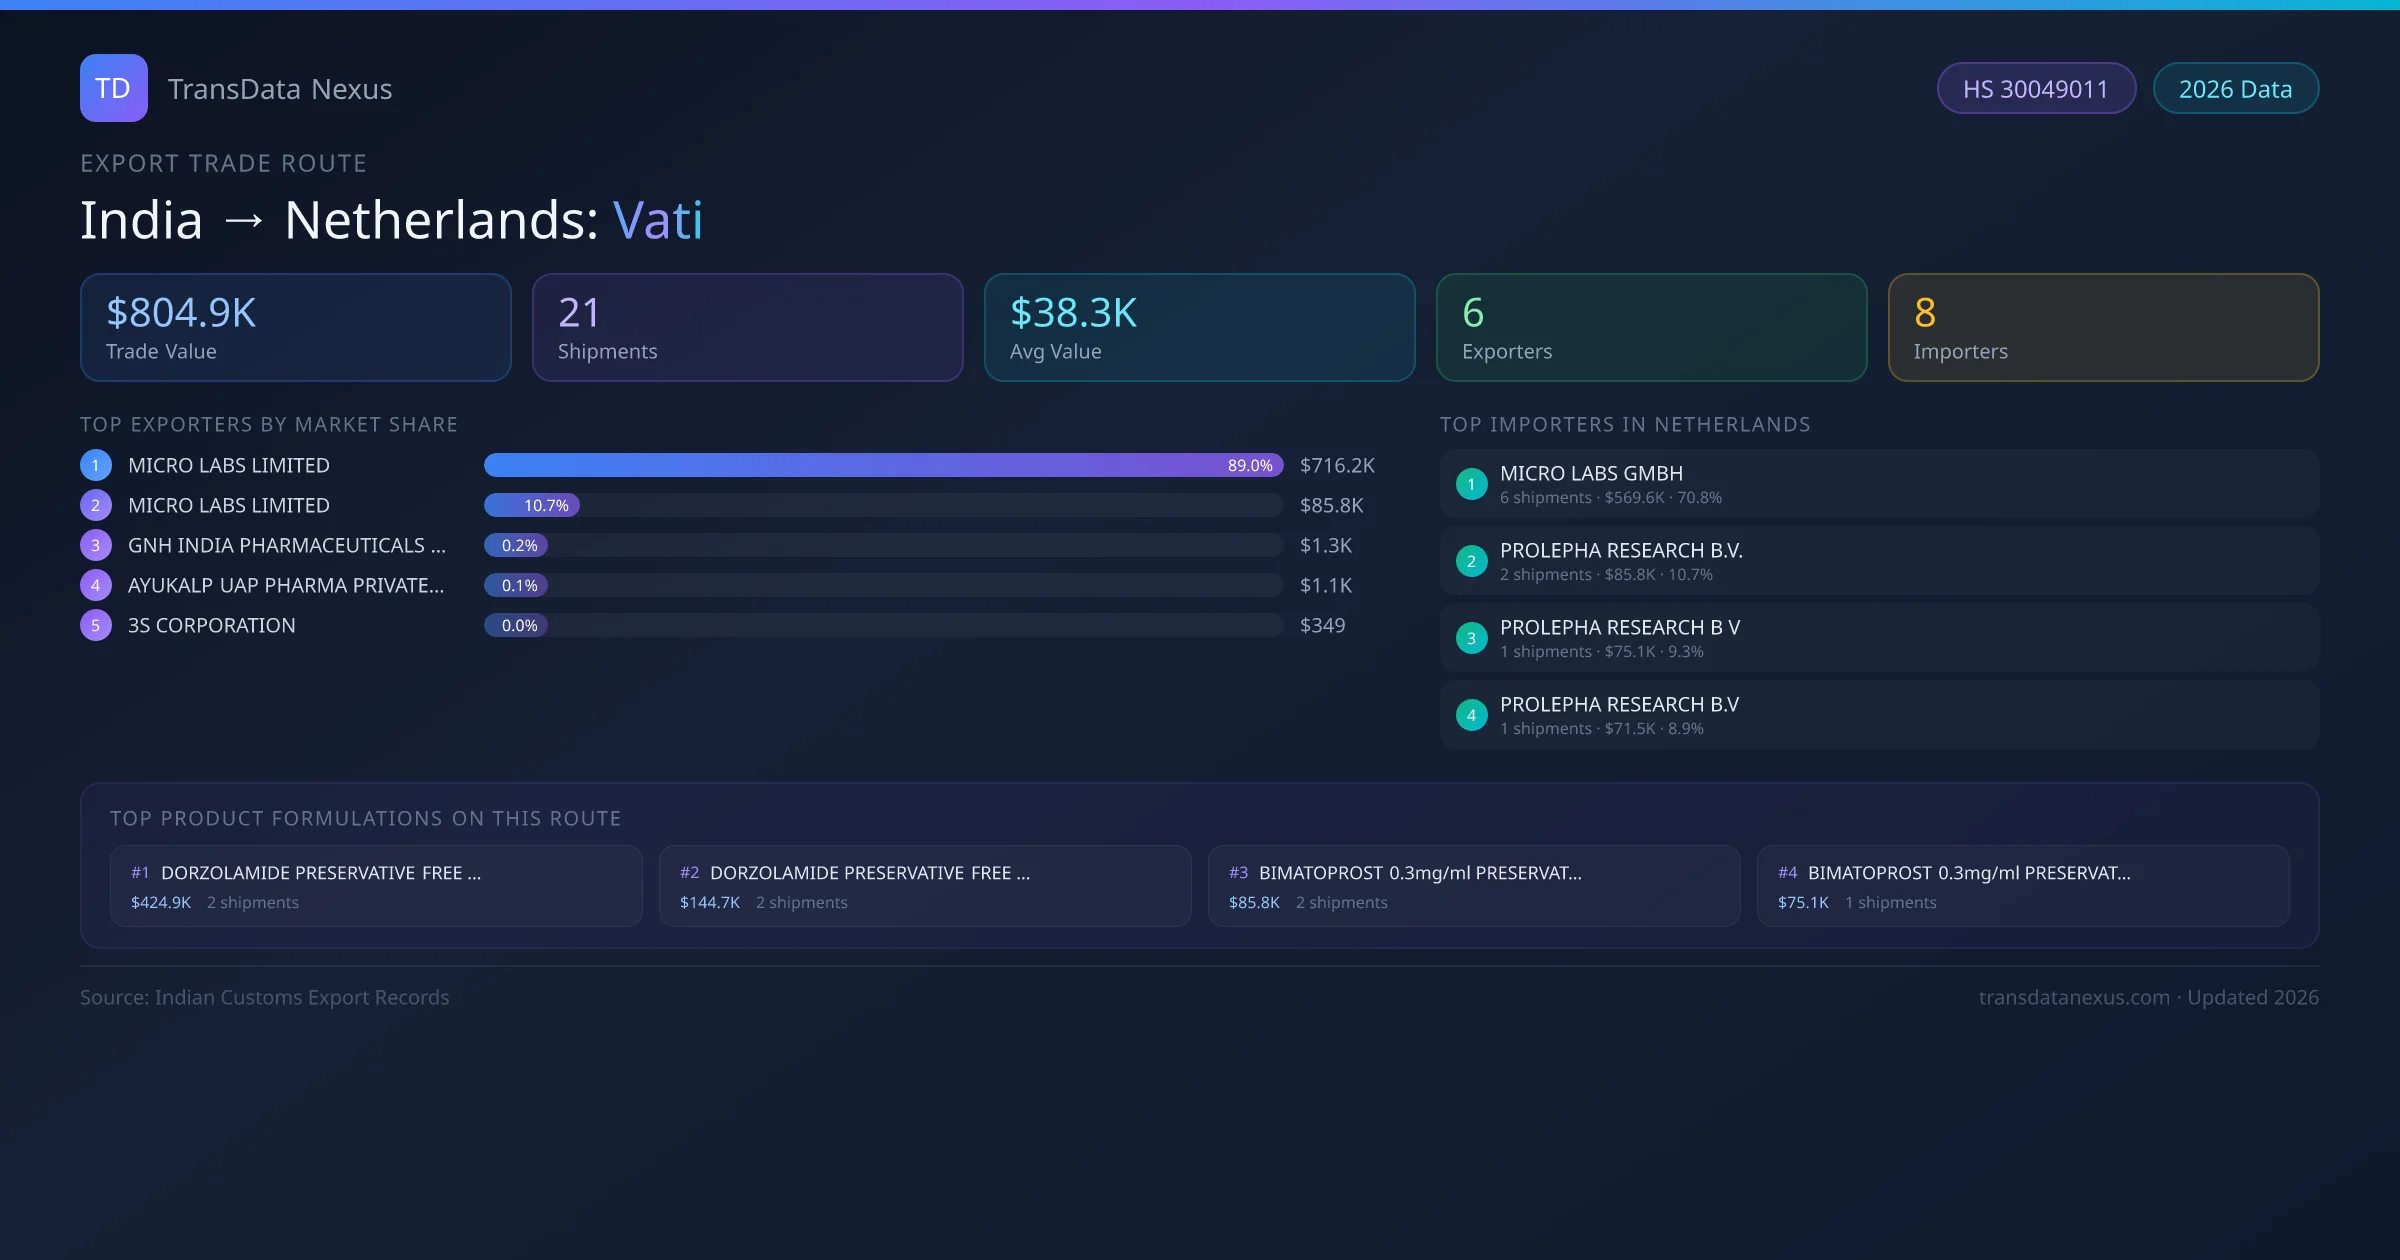Click the 10.7% market share bar
This screenshot has width=2400, height=1260.
(x=532, y=505)
